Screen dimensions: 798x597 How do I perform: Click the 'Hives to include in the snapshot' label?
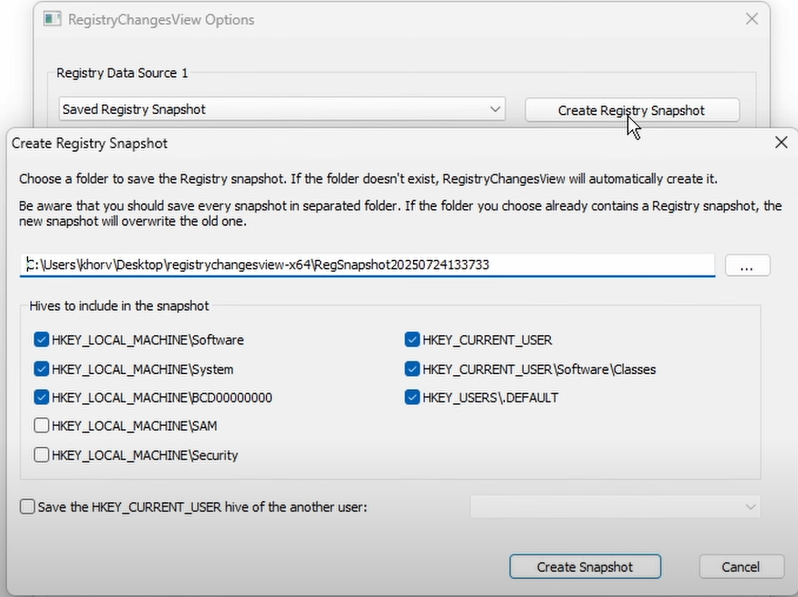(x=119, y=306)
